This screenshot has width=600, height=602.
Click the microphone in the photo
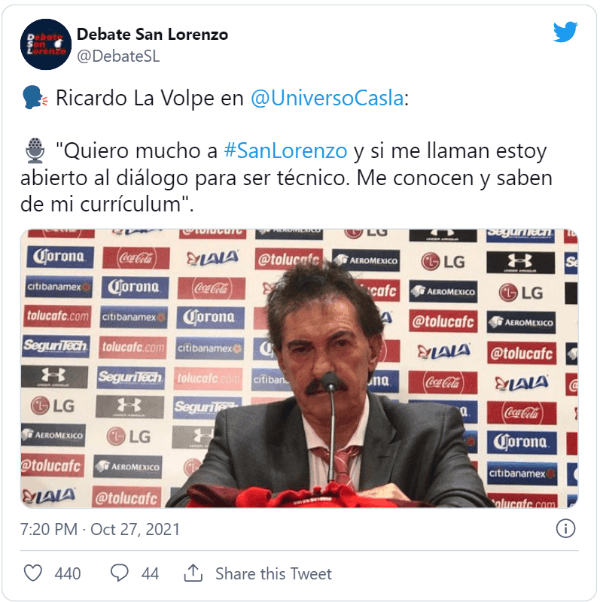pos(330,418)
